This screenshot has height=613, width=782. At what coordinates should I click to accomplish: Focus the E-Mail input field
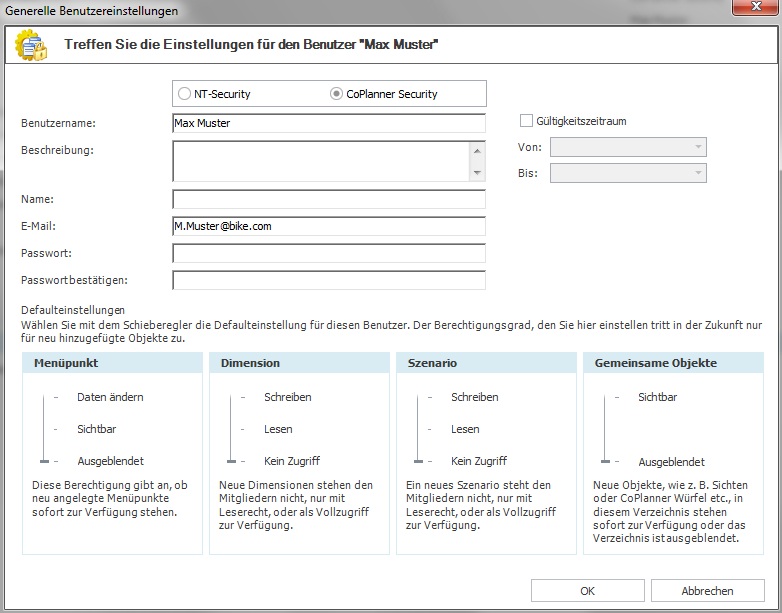tap(329, 226)
